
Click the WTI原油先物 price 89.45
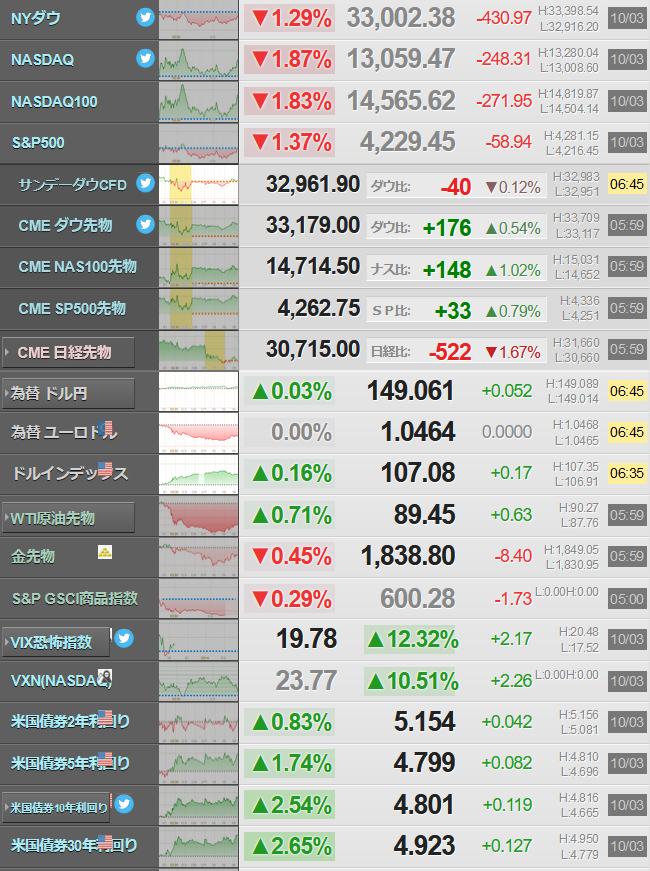[424, 515]
